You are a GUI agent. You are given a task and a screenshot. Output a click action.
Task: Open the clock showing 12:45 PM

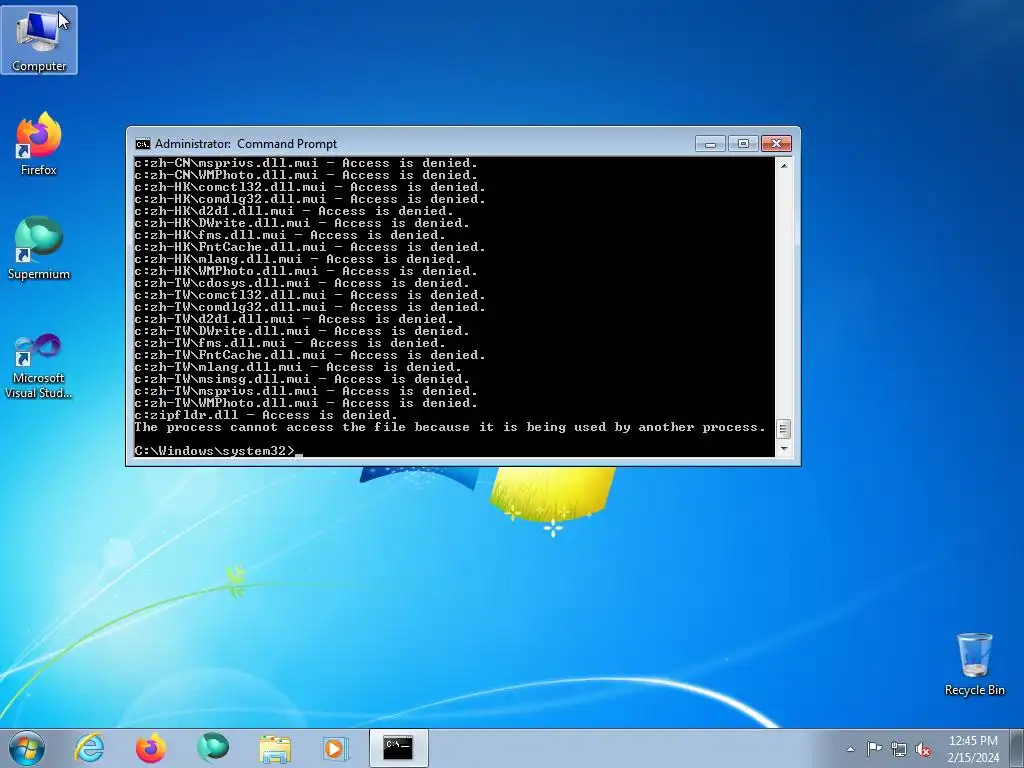pos(973,748)
